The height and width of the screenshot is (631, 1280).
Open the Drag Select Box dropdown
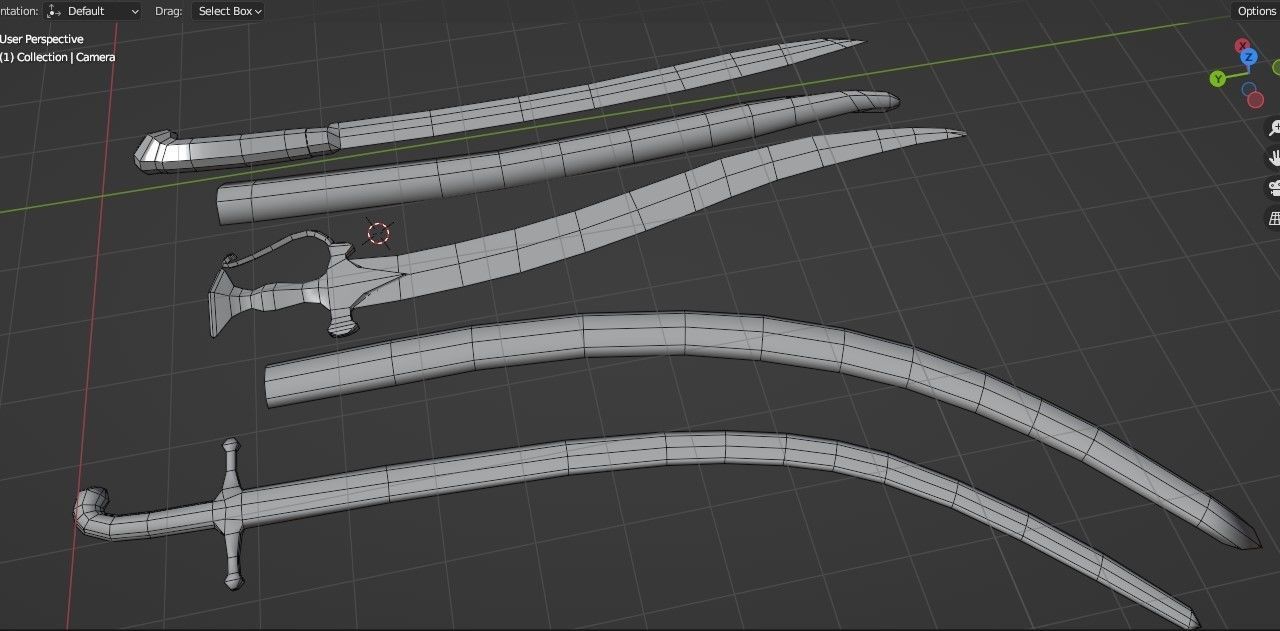tap(229, 11)
